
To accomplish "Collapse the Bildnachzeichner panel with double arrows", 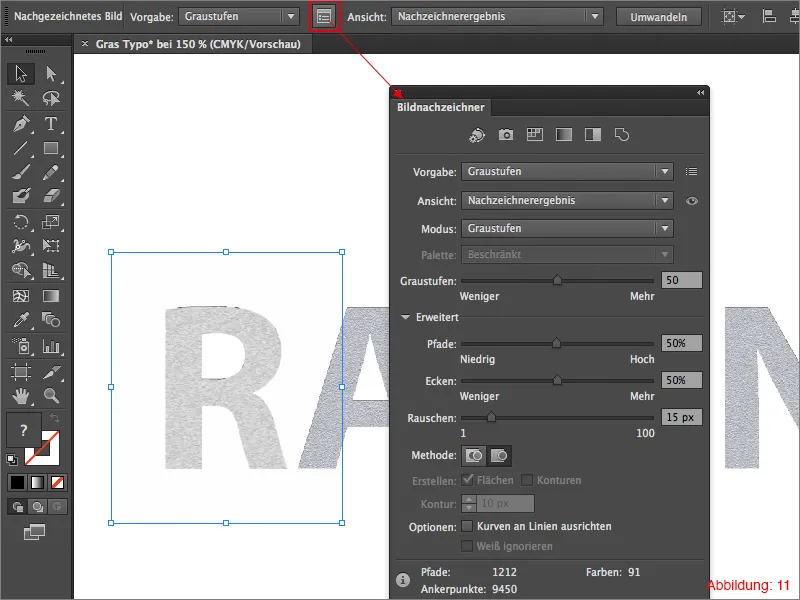I will [701, 92].
